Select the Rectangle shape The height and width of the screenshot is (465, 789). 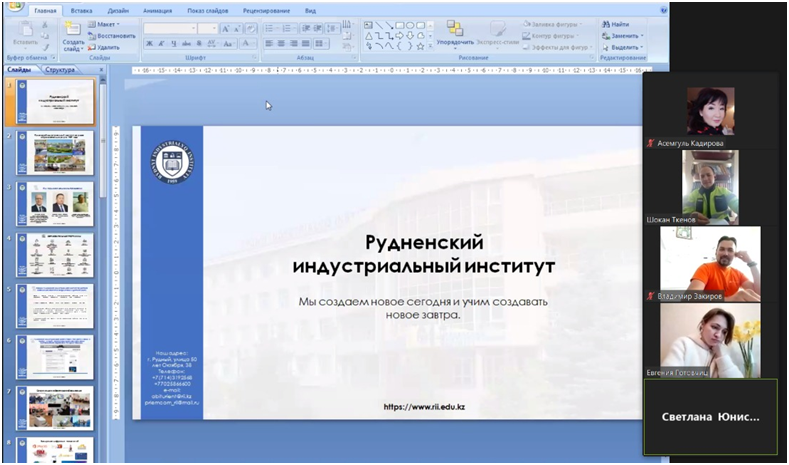point(400,25)
